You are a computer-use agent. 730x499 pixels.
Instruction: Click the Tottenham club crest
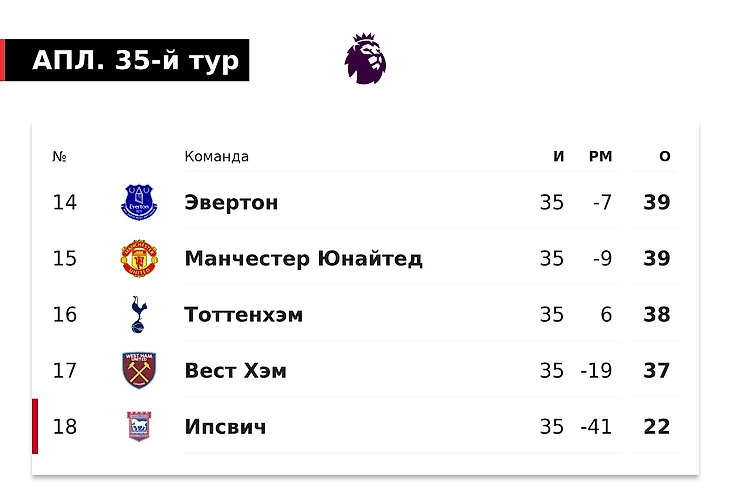click(x=138, y=315)
